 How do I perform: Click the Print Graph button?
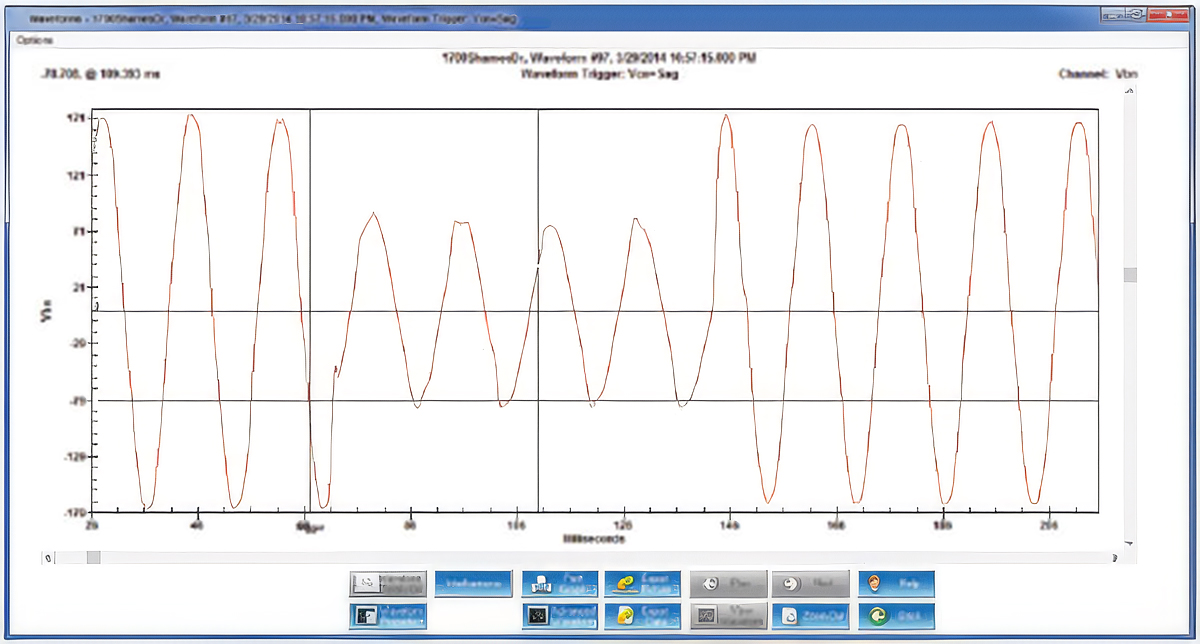(x=560, y=583)
